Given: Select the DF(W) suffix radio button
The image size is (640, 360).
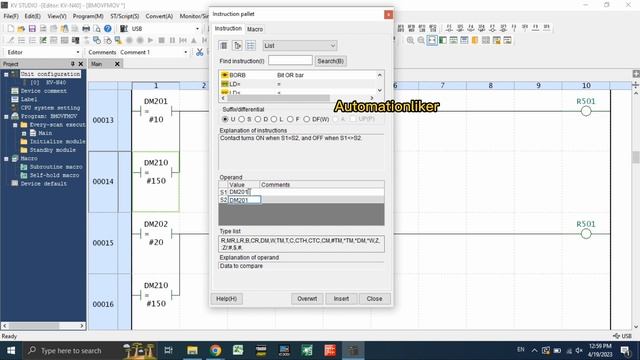Looking at the screenshot, I should coord(306,119).
